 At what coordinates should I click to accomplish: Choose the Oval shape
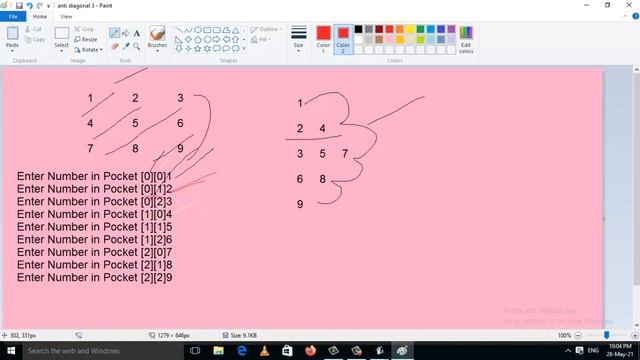point(198,30)
